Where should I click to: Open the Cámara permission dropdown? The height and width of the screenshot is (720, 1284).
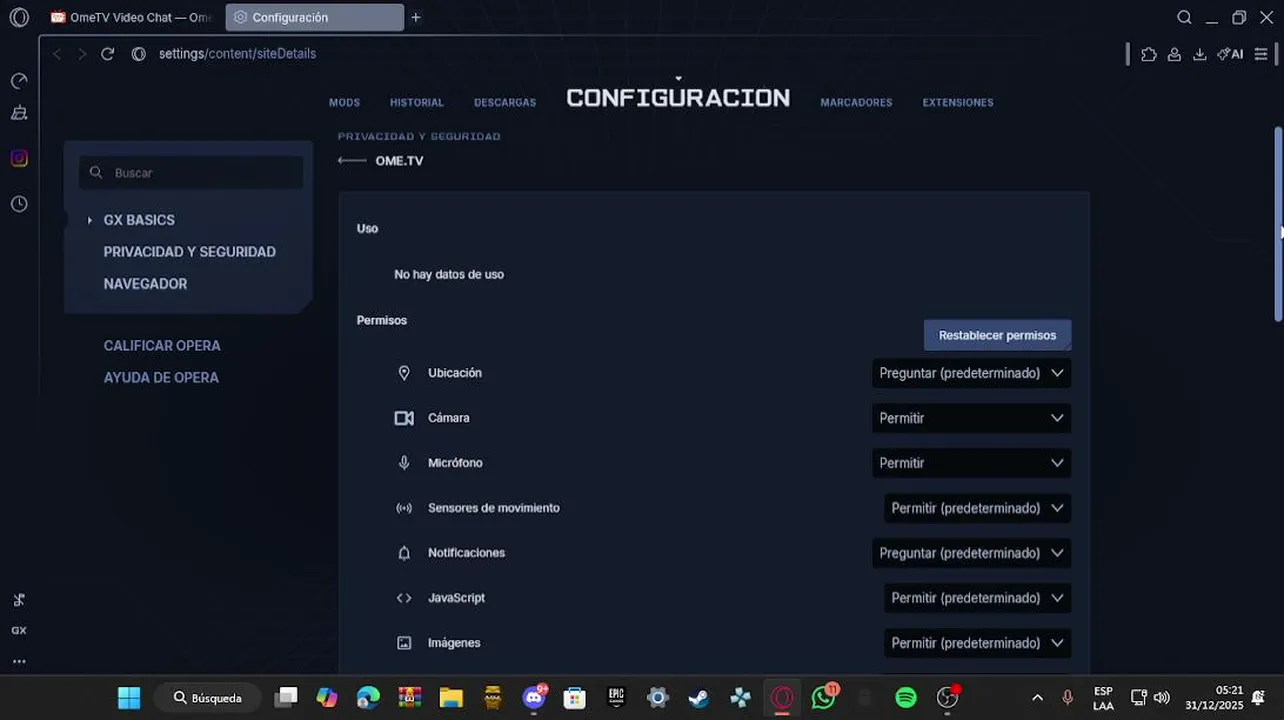[971, 418]
